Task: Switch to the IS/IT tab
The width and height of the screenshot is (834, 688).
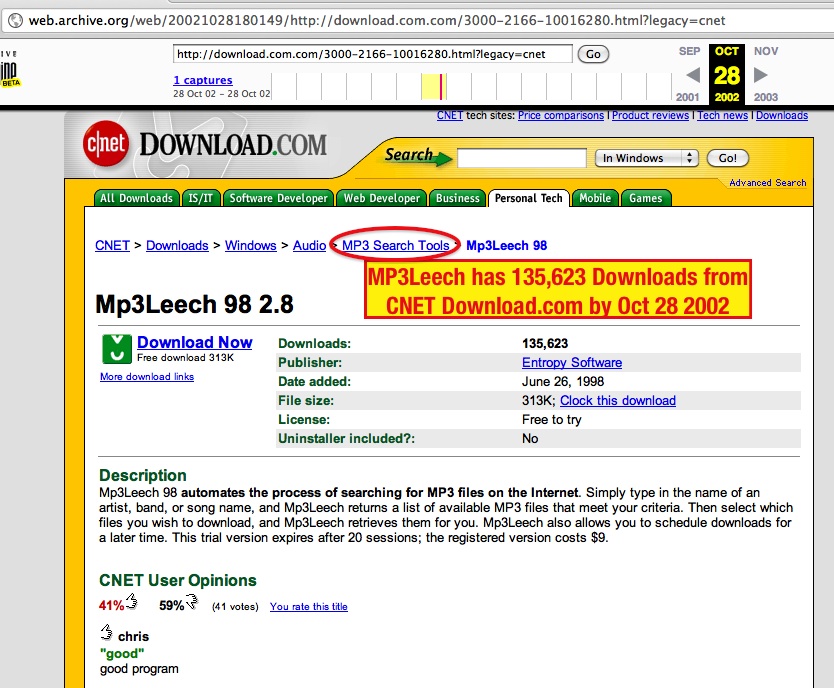Action: [201, 198]
